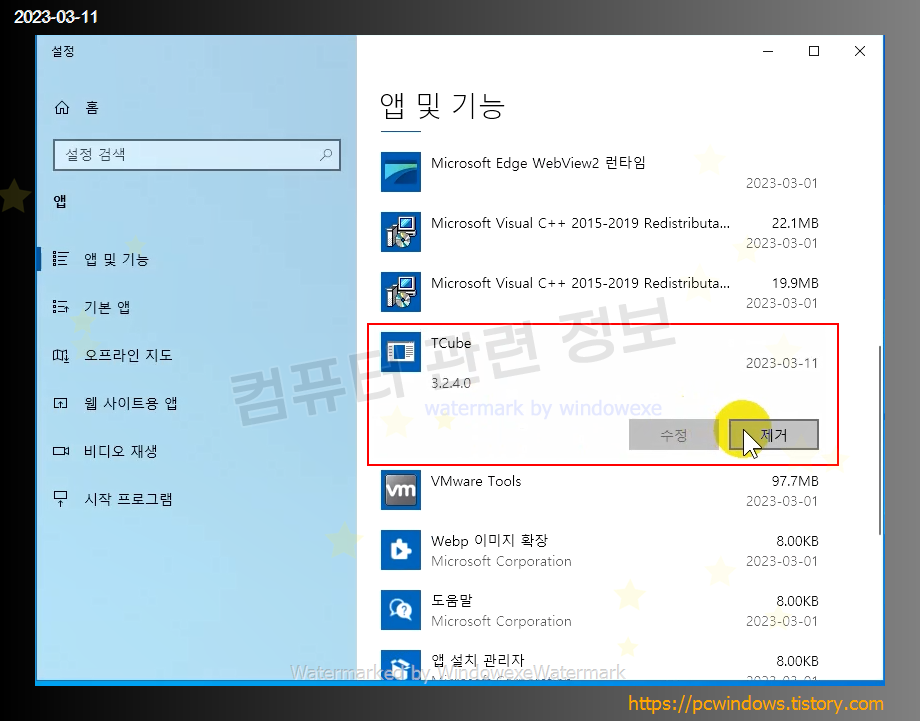Open 기본 앱 sidebar entry

(107, 307)
